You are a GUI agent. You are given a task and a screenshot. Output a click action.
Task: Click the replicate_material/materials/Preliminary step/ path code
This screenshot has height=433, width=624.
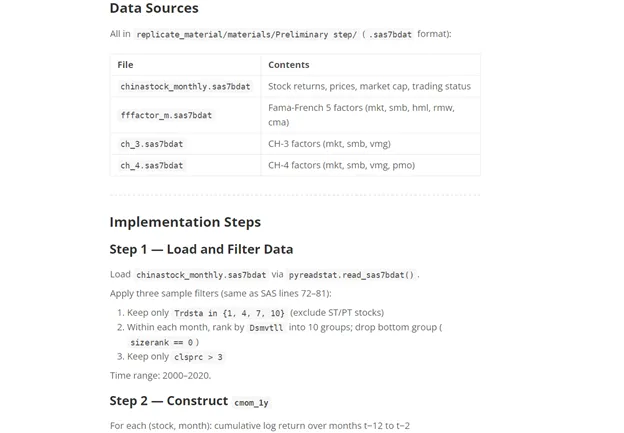pos(246,35)
